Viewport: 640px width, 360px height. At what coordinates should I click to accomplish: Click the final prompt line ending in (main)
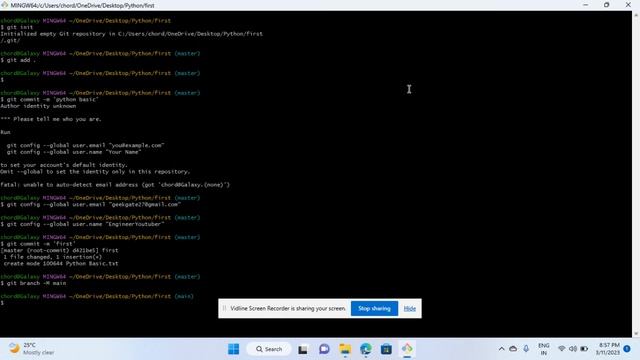tap(97, 296)
